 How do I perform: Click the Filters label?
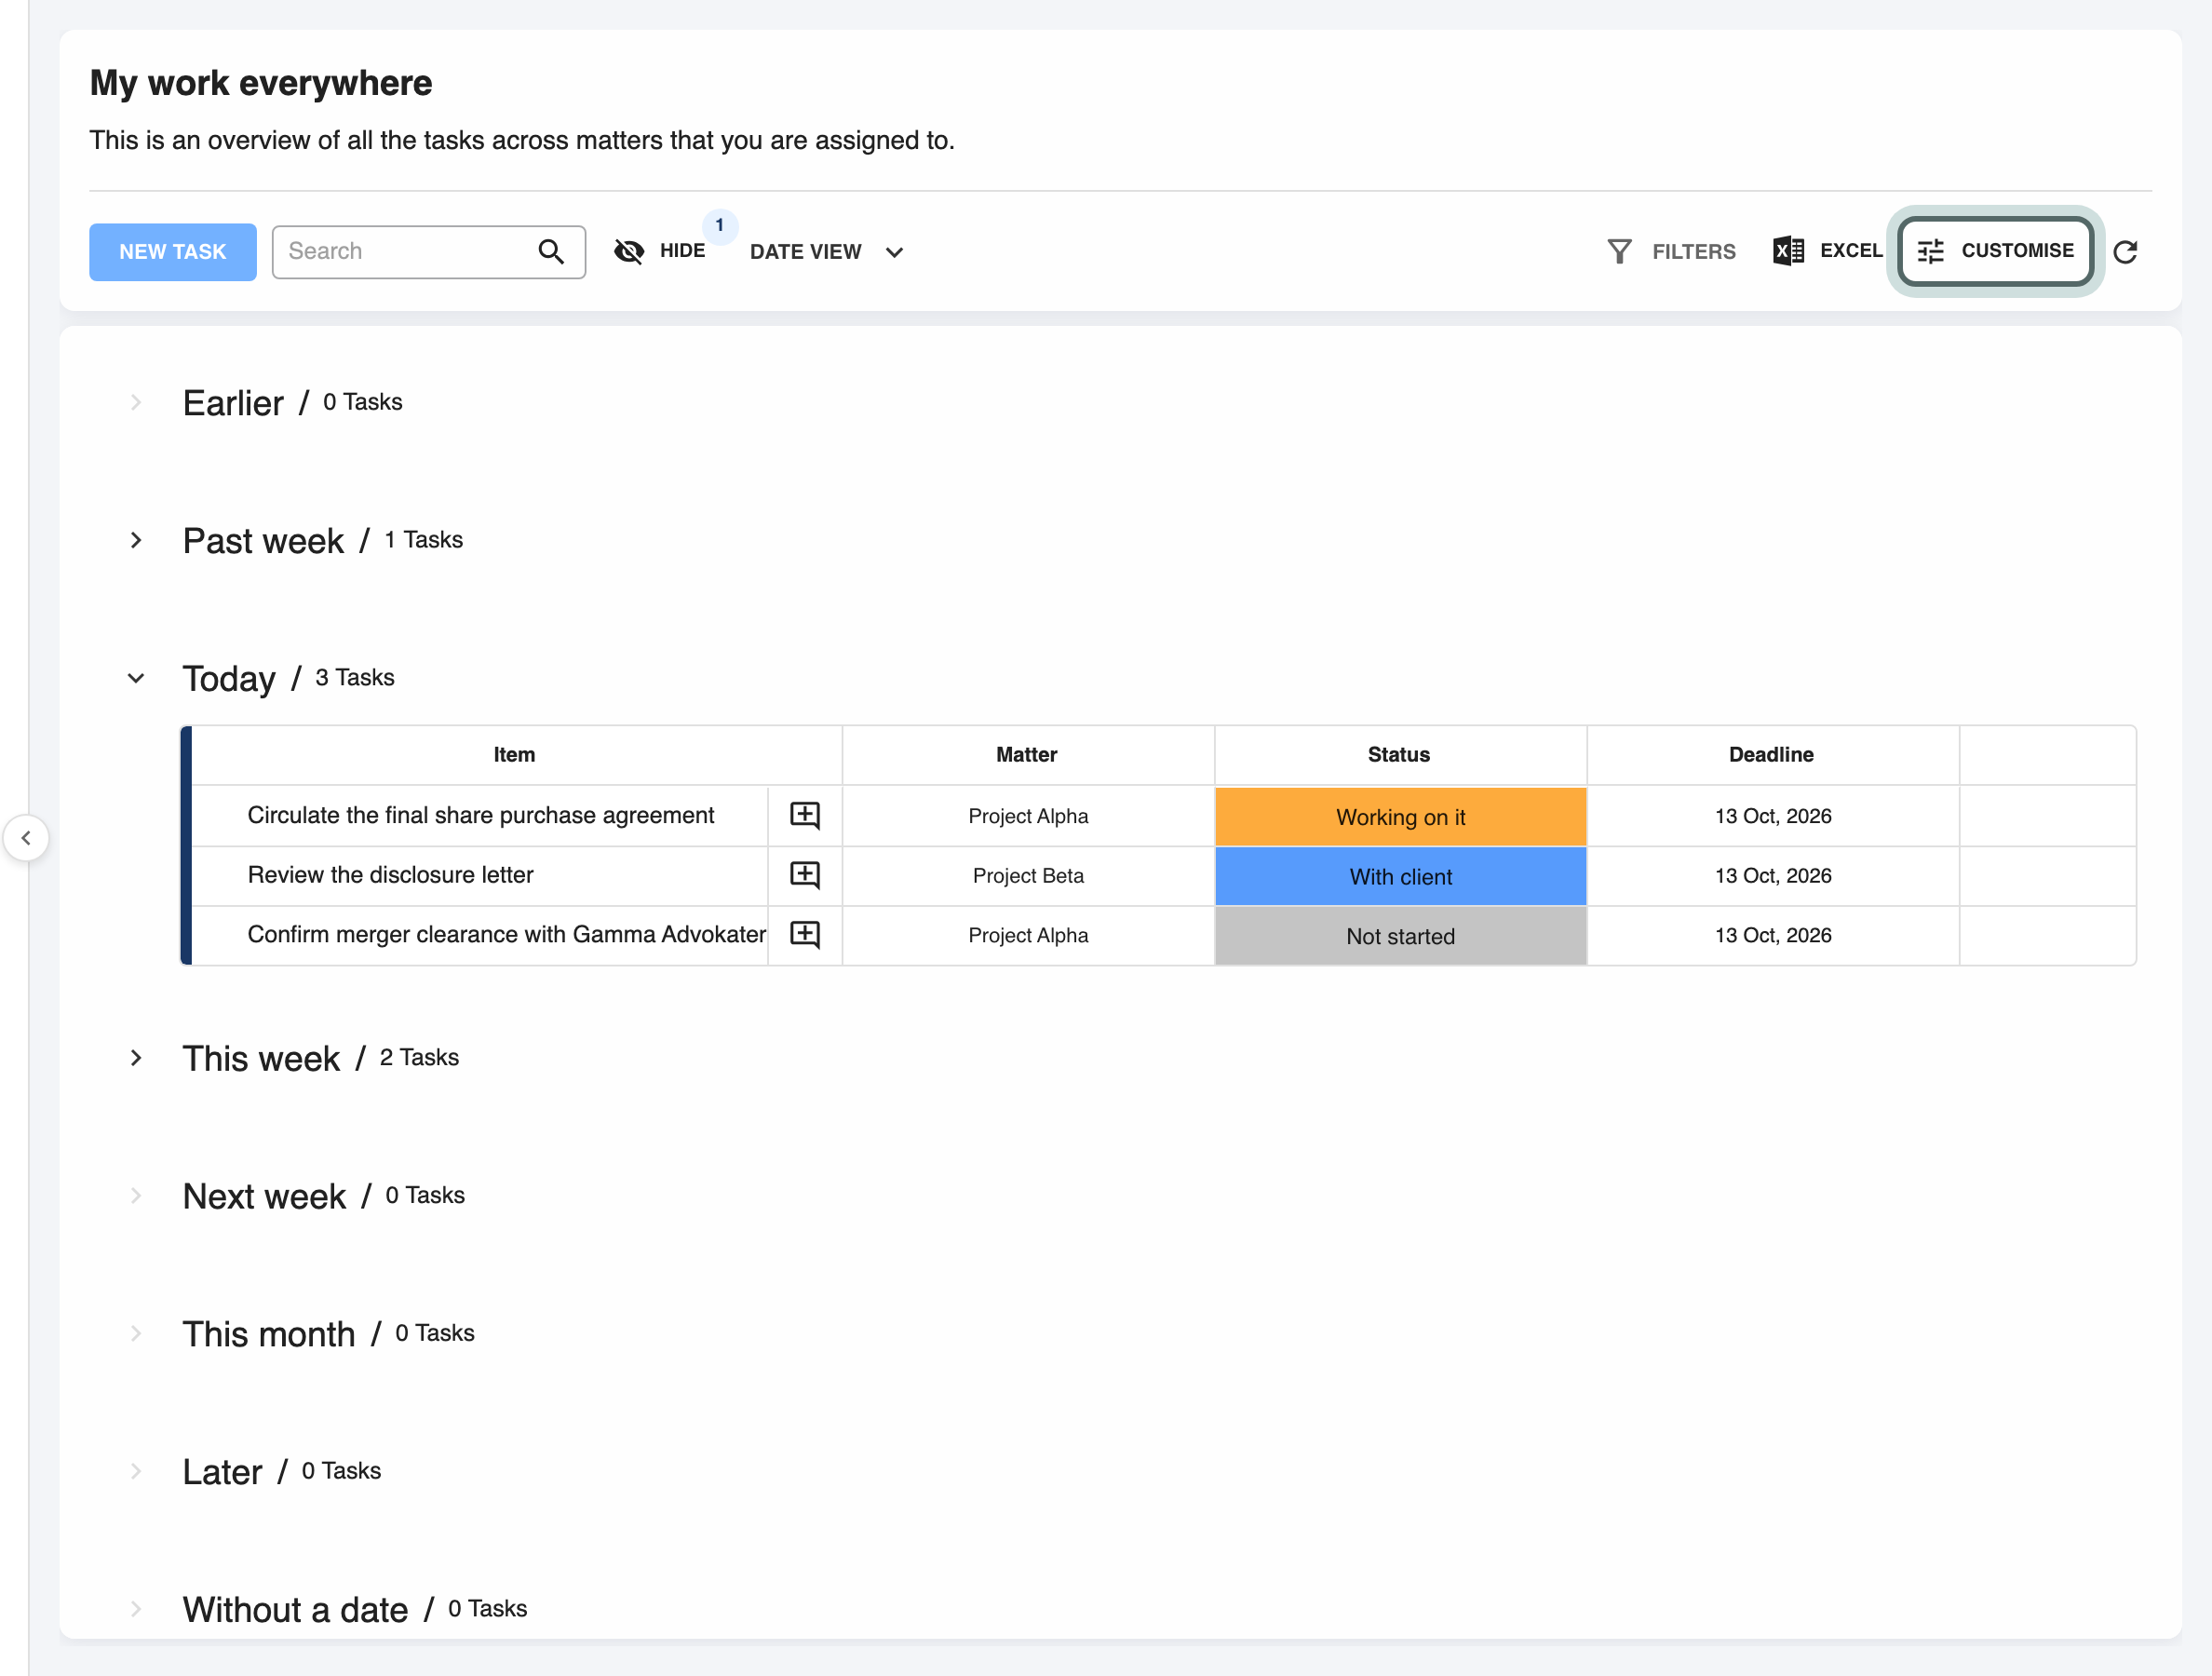[x=1693, y=252]
